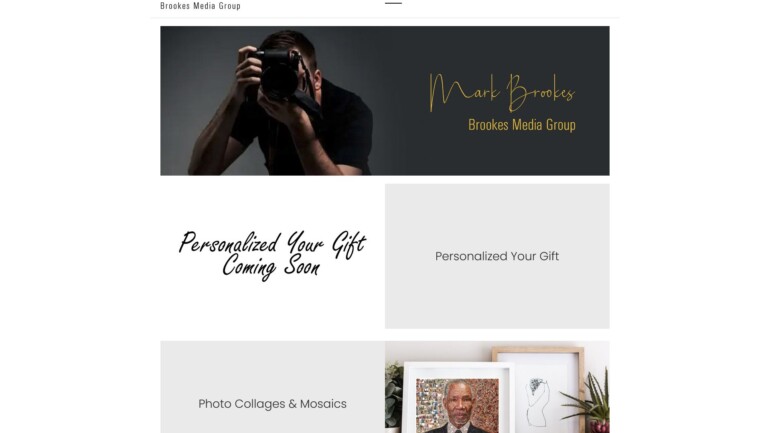Screen dimensions: 770x433
Task: Open the menu line icon at top
Action: [x=393, y=3]
